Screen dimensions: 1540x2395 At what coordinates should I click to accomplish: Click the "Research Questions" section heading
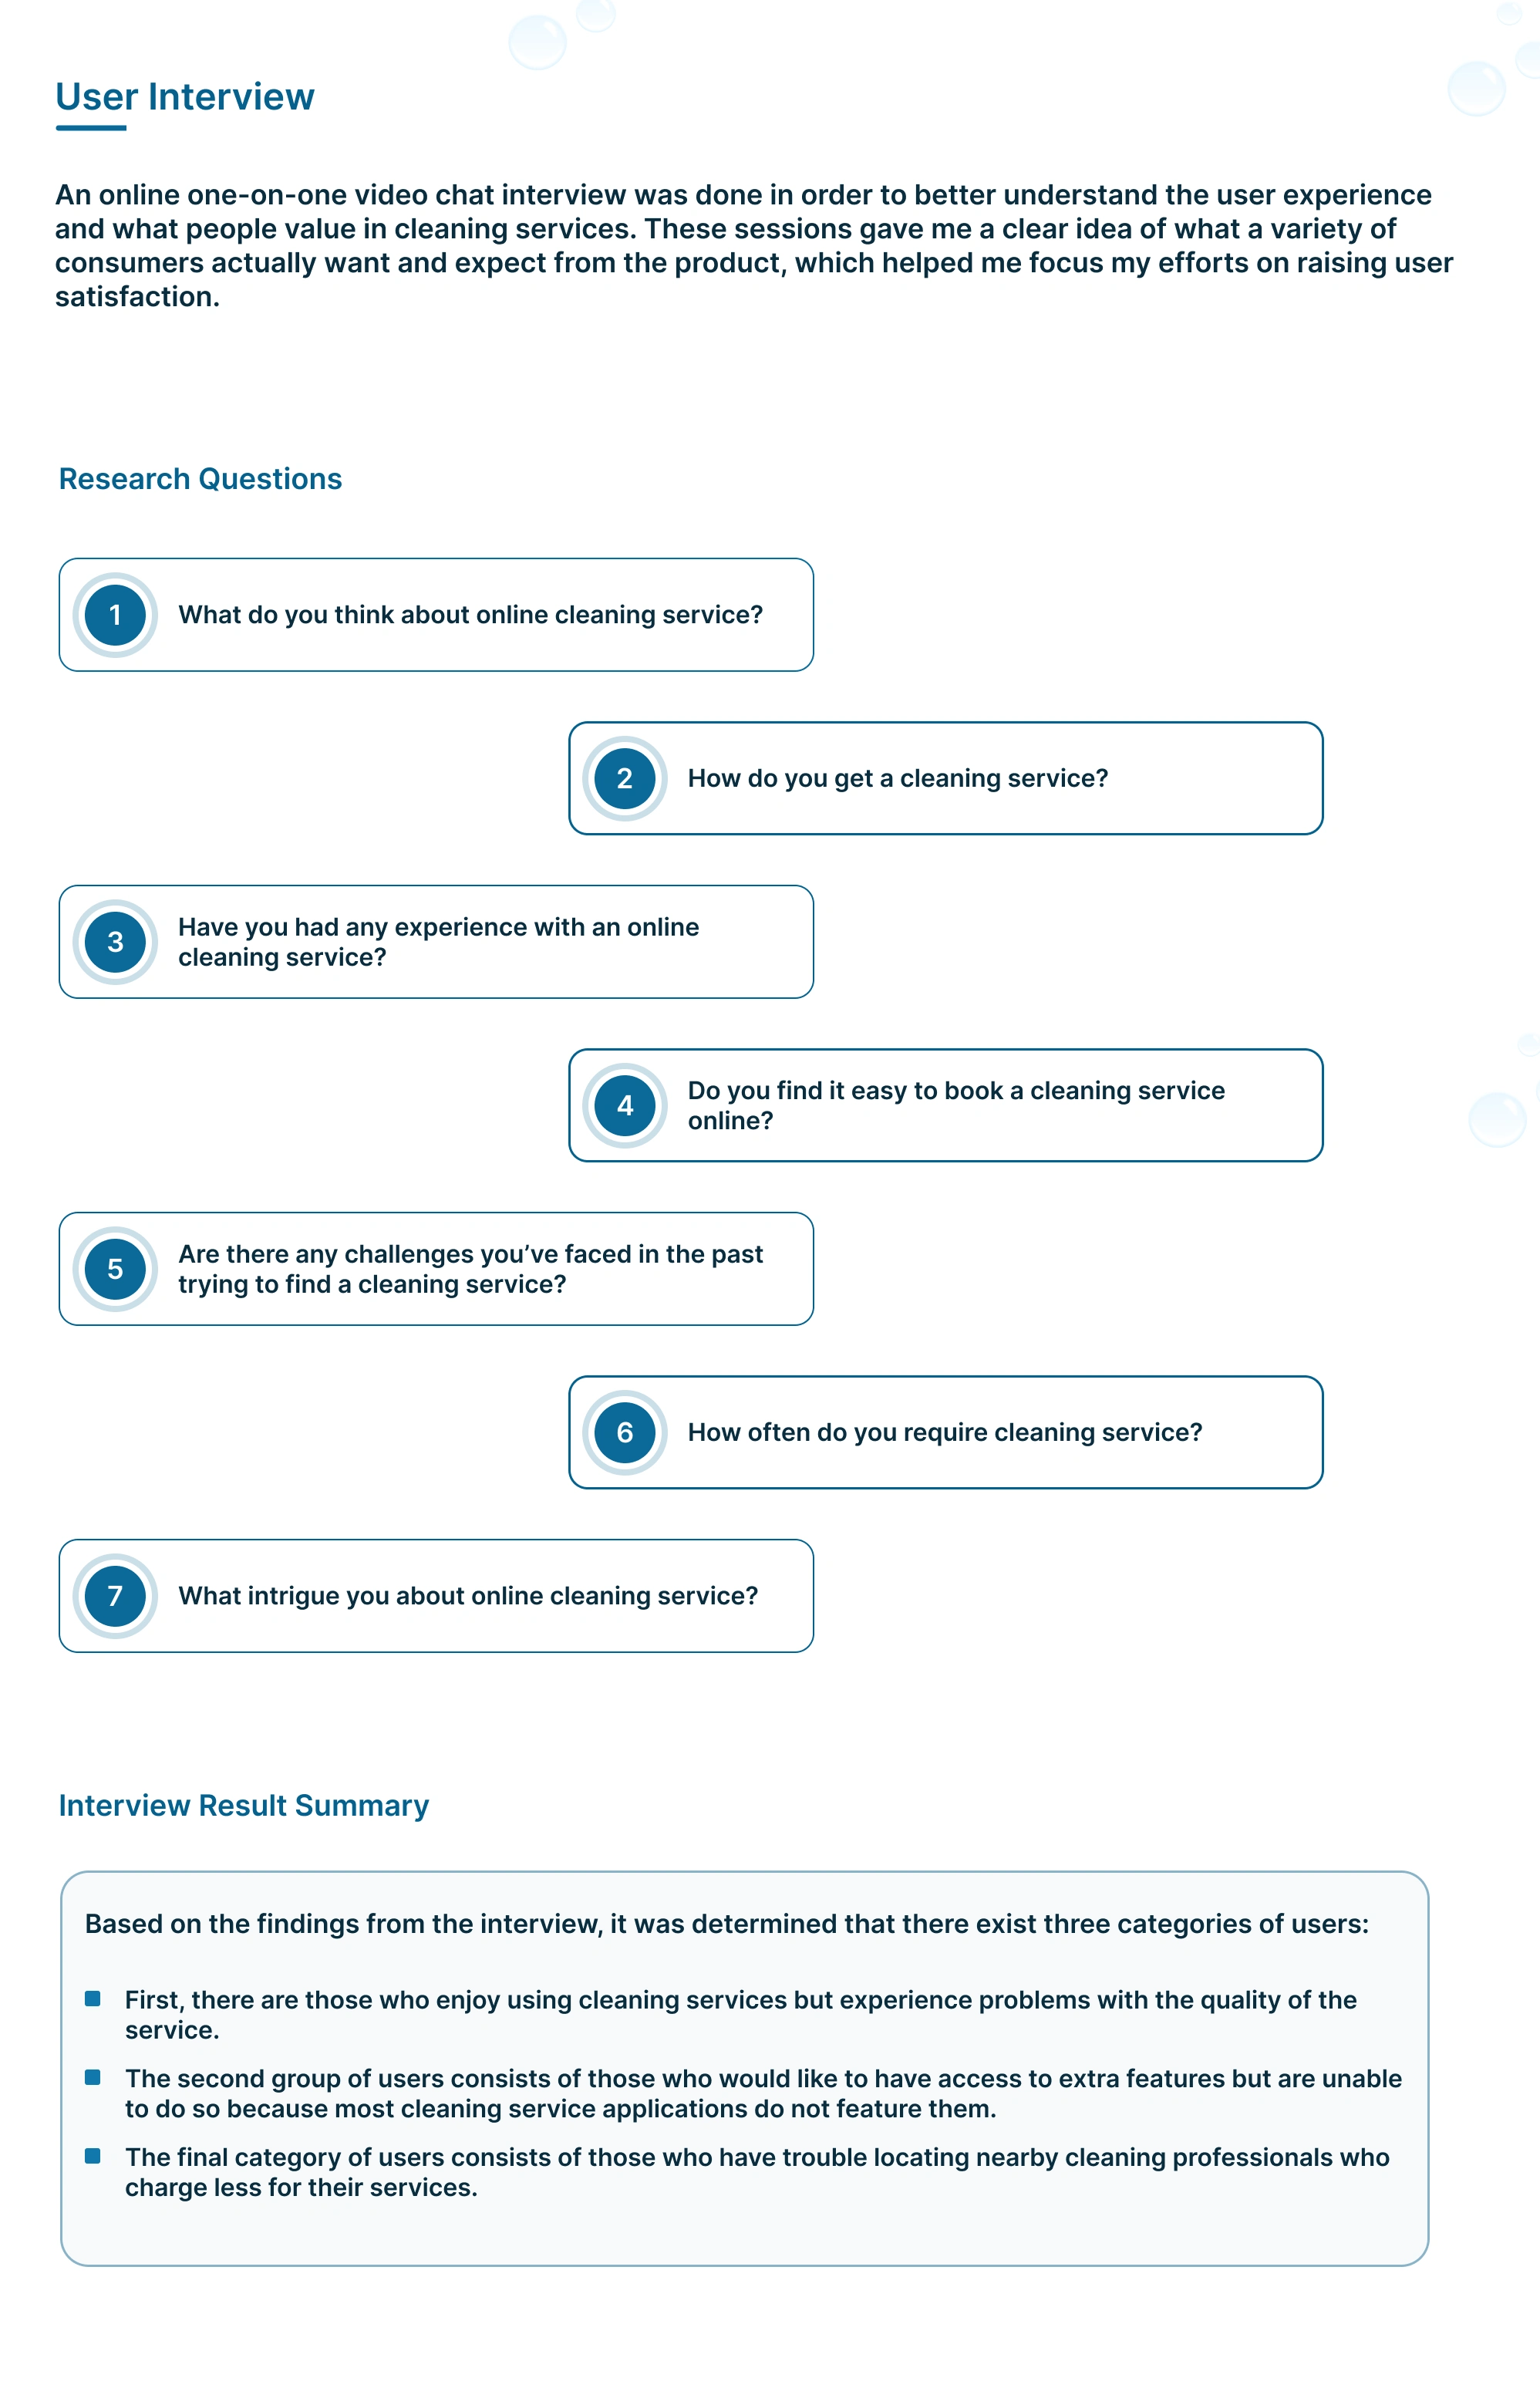200,479
